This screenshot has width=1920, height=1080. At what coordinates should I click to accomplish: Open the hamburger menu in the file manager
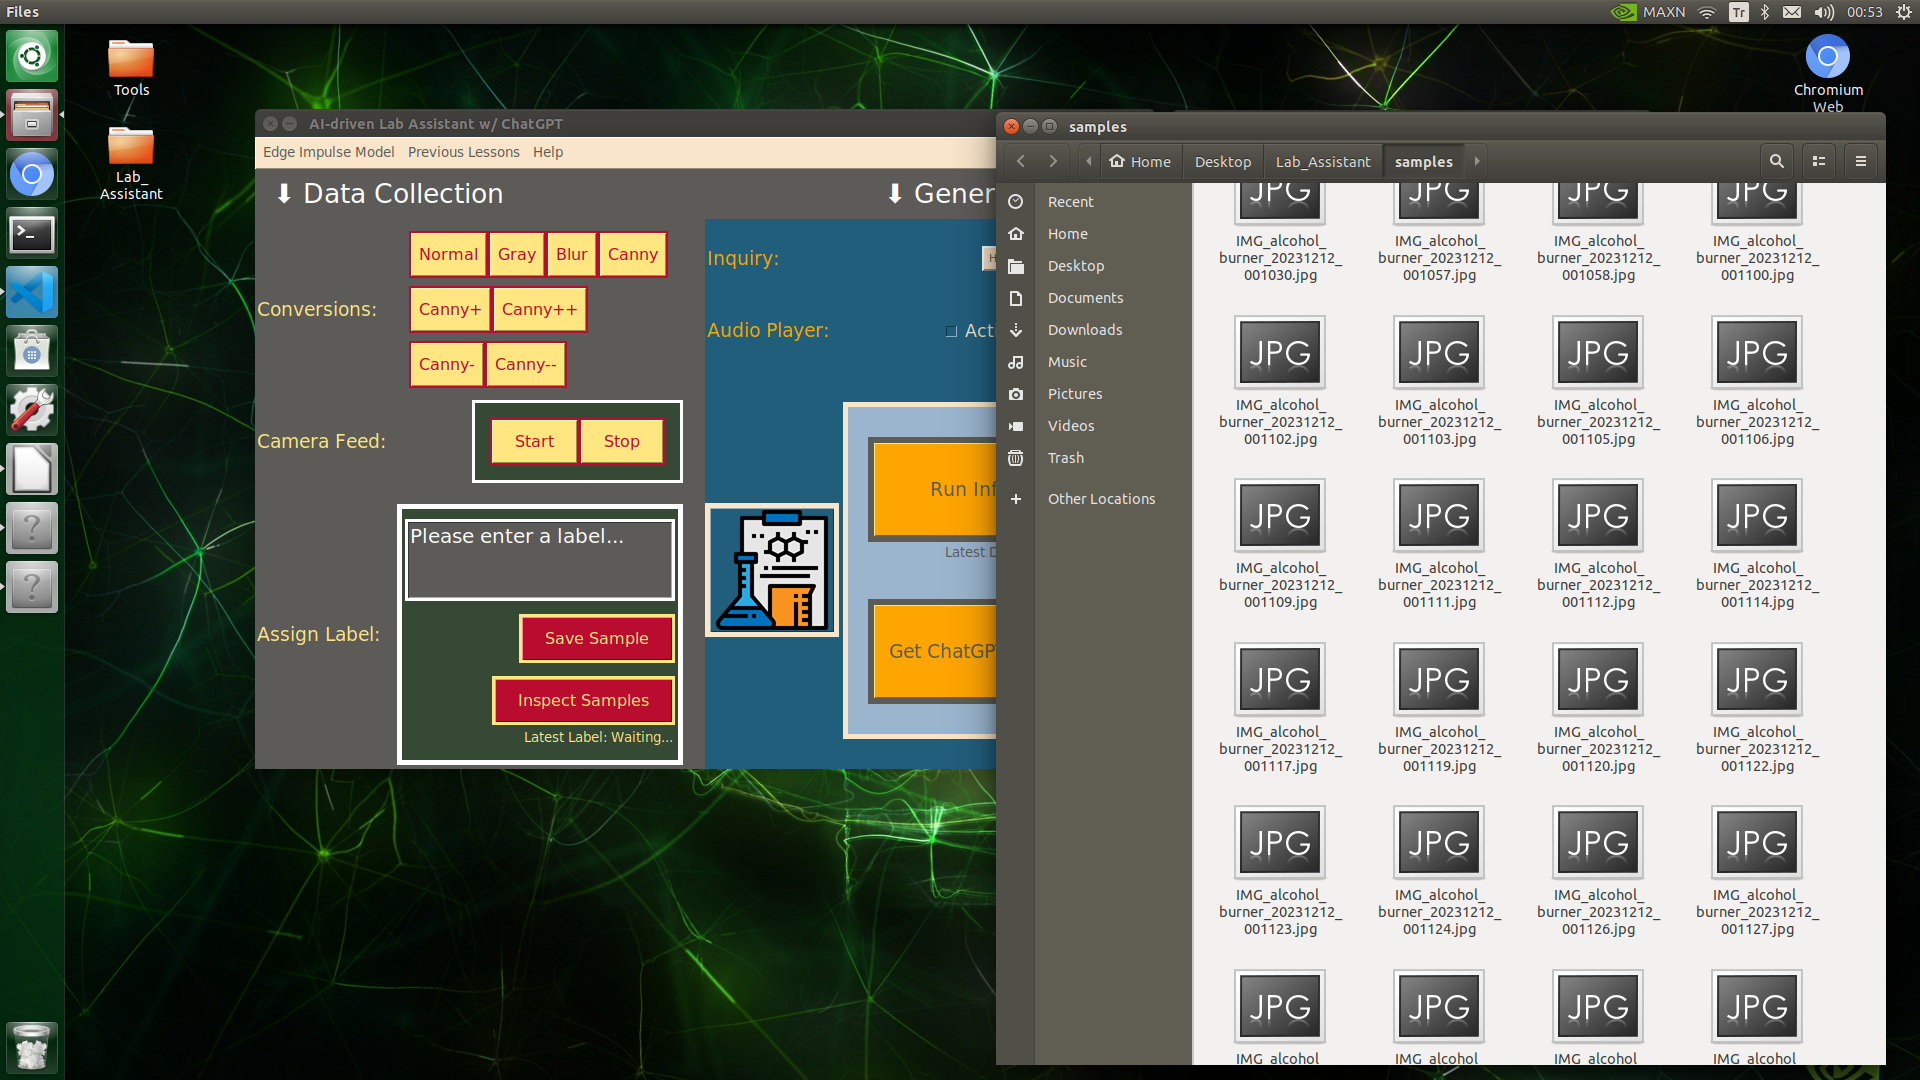tap(1861, 161)
